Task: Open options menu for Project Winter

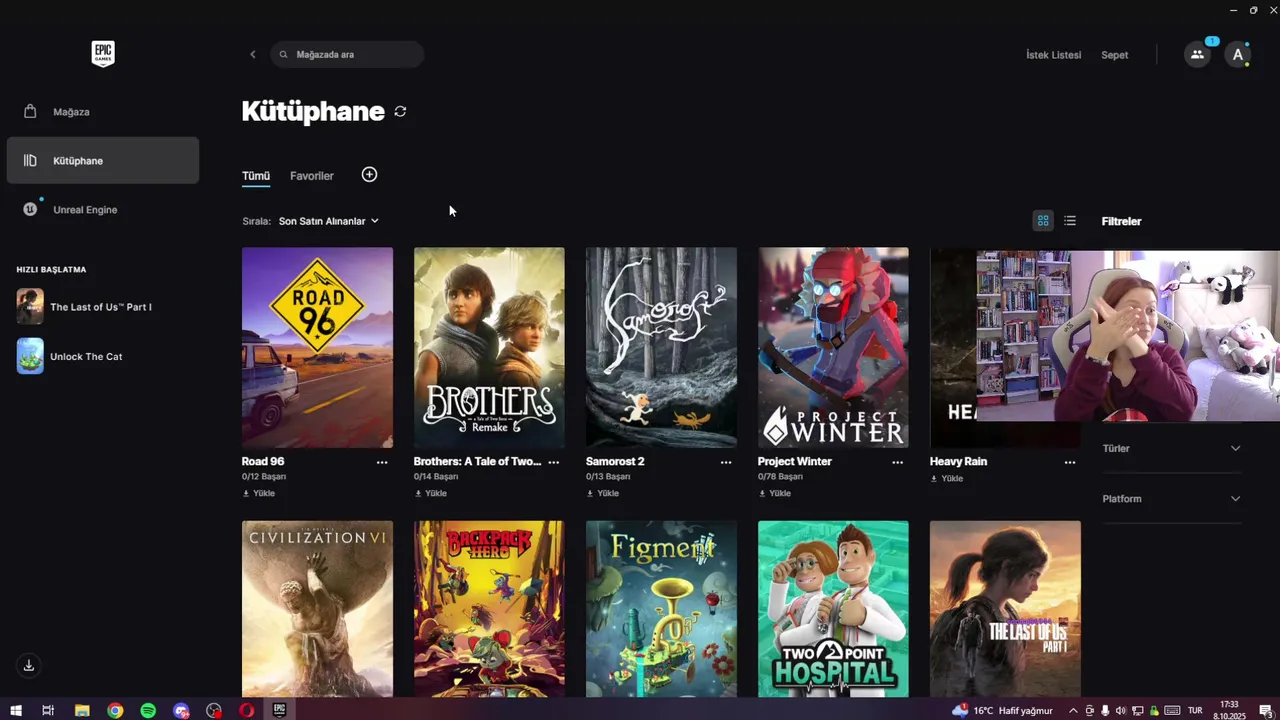Action: 898,462
